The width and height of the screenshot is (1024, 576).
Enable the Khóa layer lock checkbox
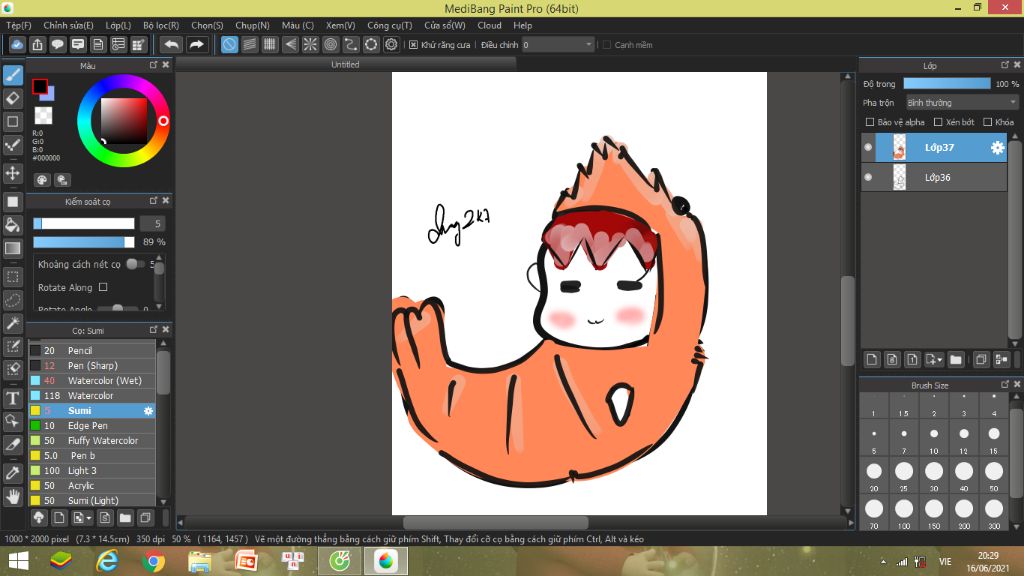coord(988,122)
